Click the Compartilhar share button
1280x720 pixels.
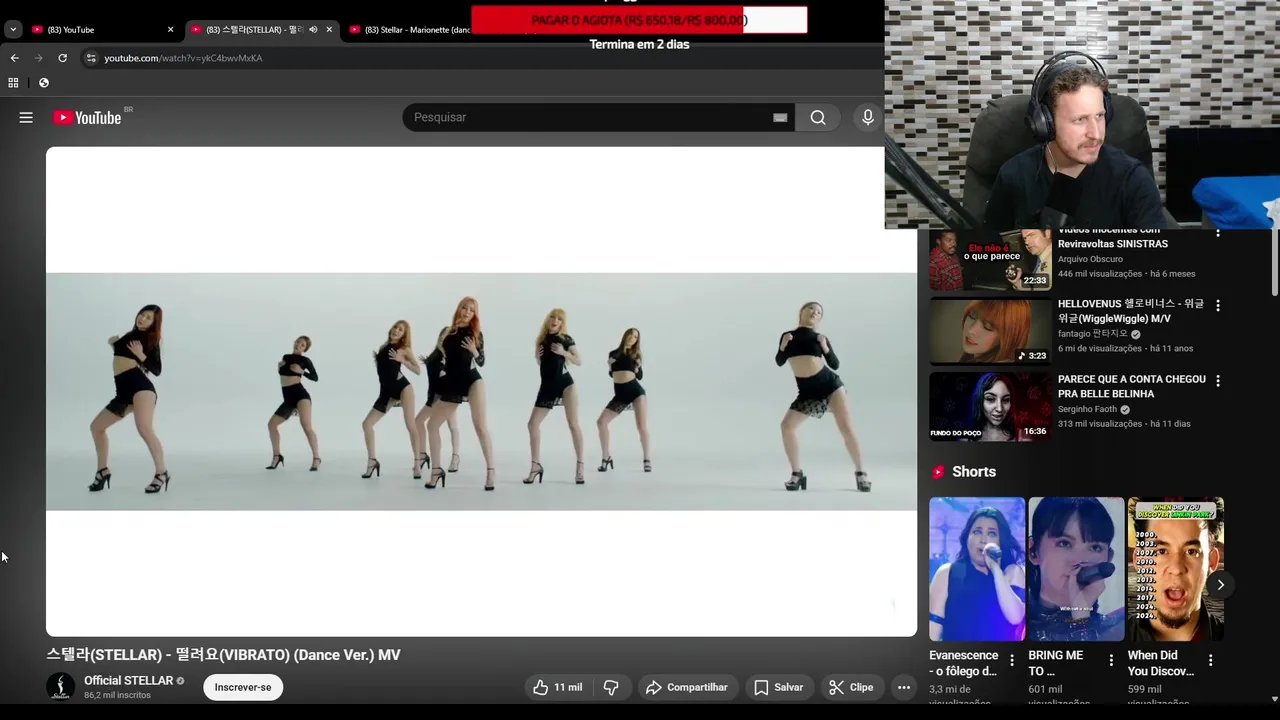pos(687,687)
